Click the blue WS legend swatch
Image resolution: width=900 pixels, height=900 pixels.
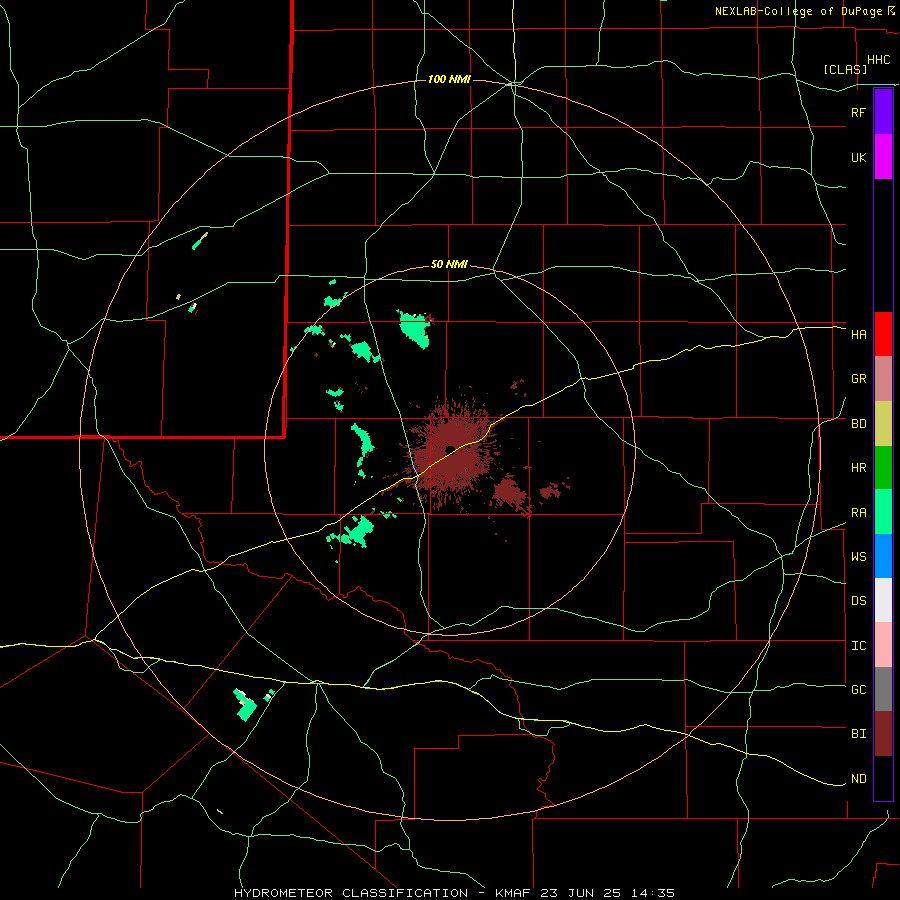coord(883,556)
